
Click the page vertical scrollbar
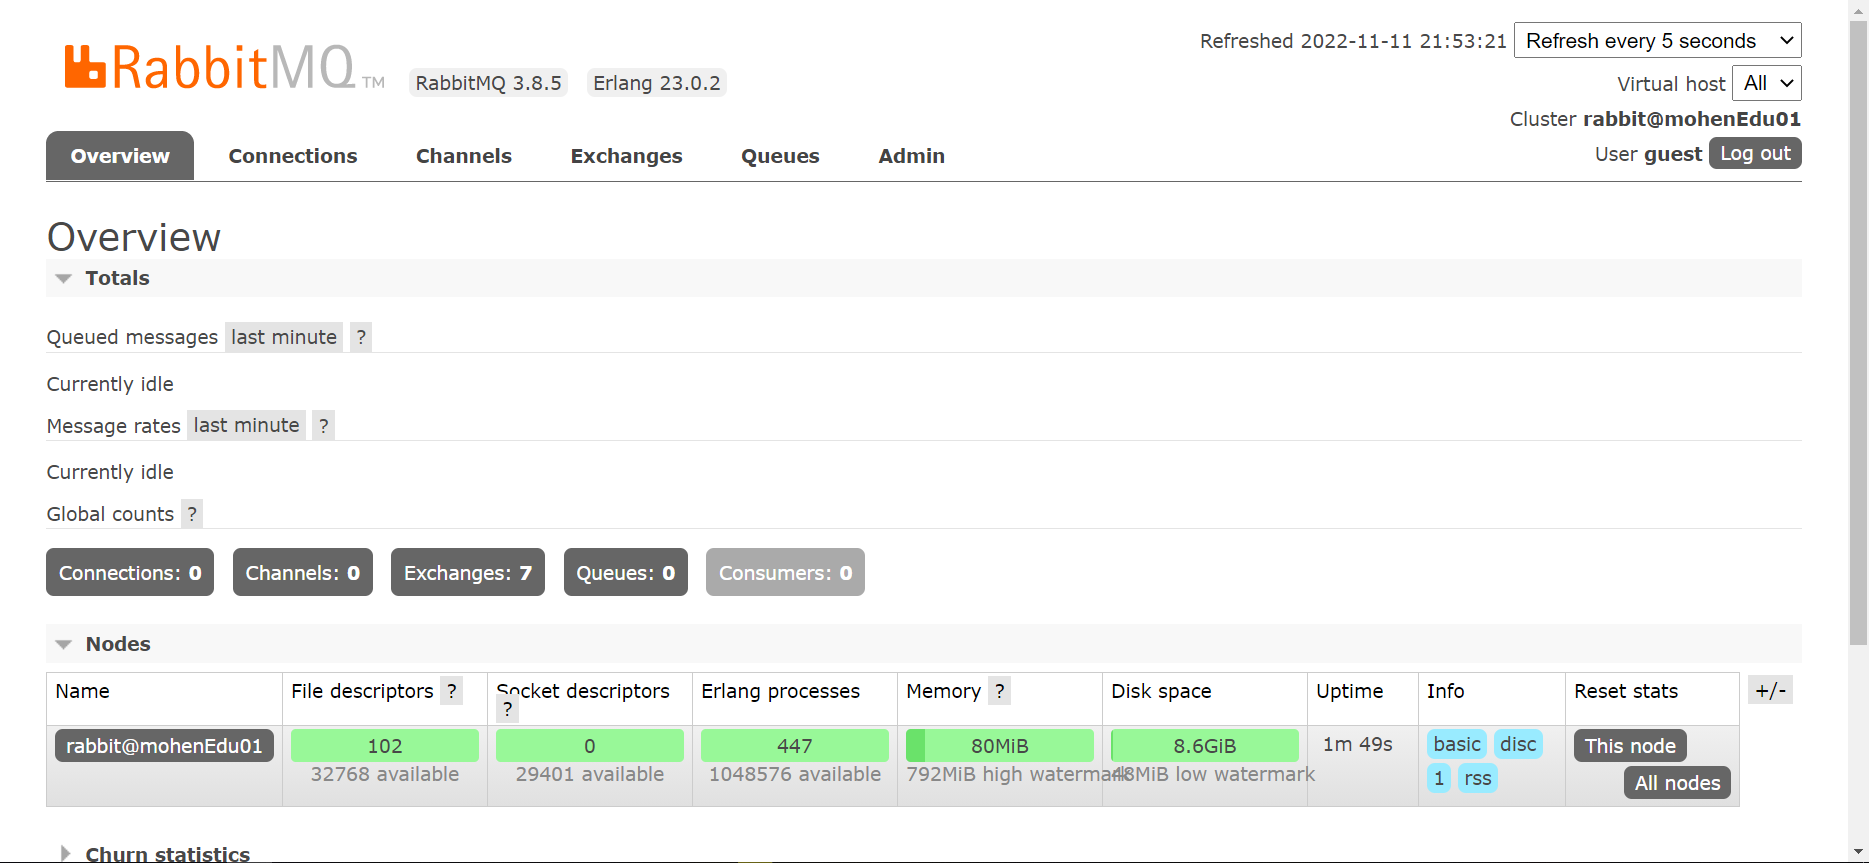coord(1858,332)
